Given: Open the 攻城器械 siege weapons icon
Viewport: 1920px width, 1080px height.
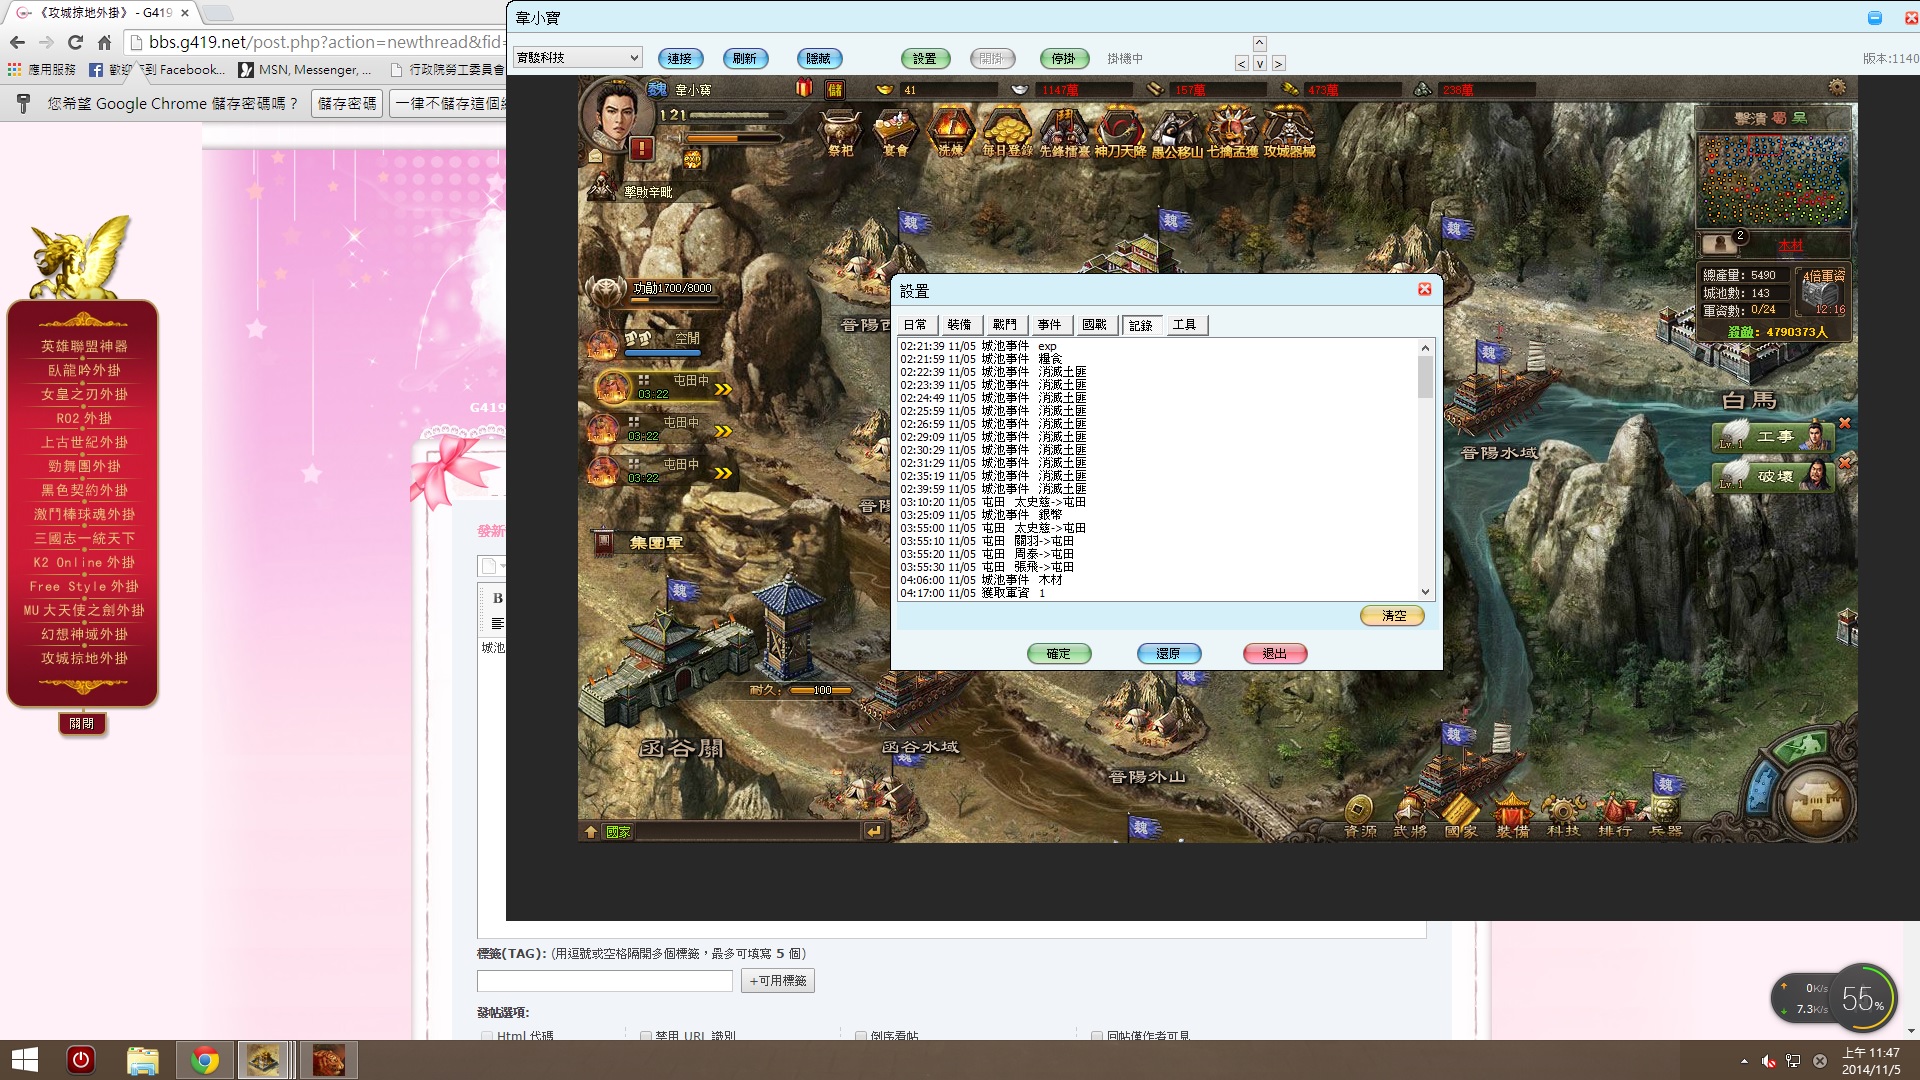Looking at the screenshot, I should point(1289,132).
